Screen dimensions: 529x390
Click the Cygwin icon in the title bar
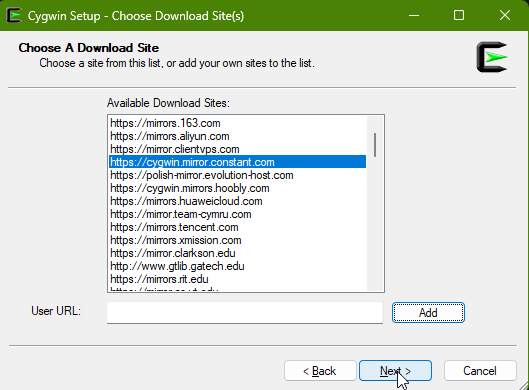point(14,16)
